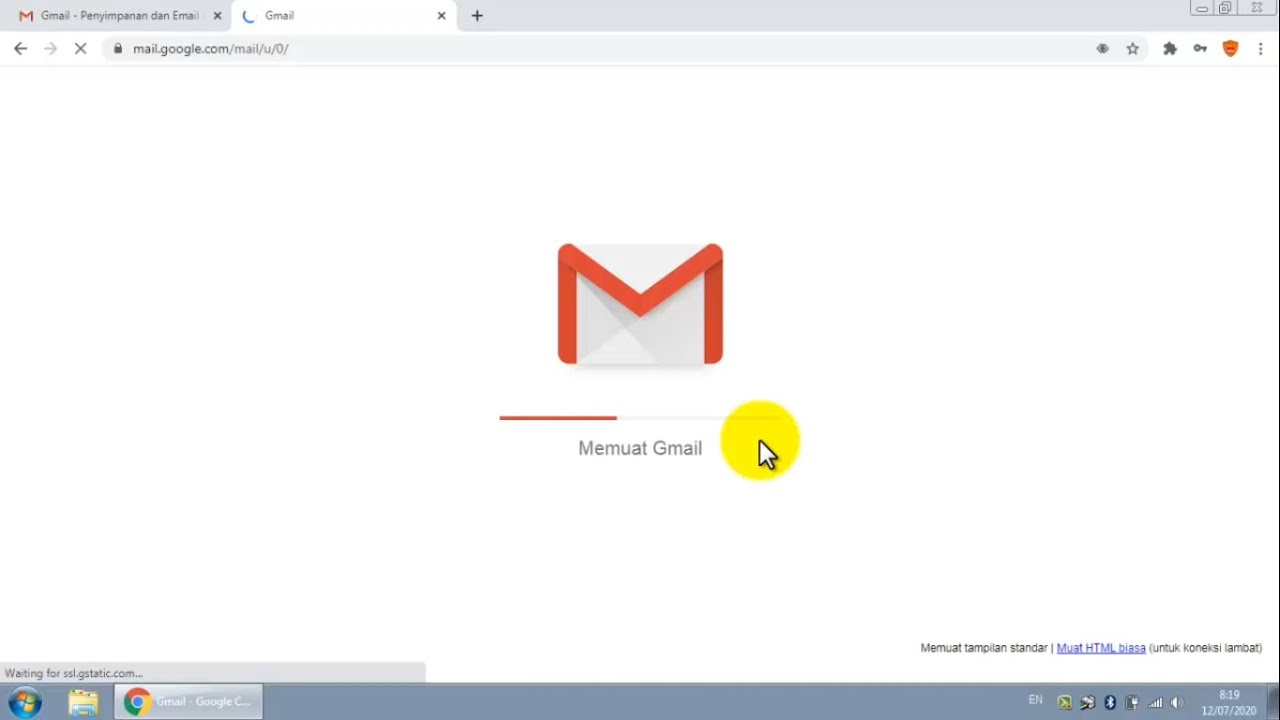Open the Windows Start button

coord(25,702)
